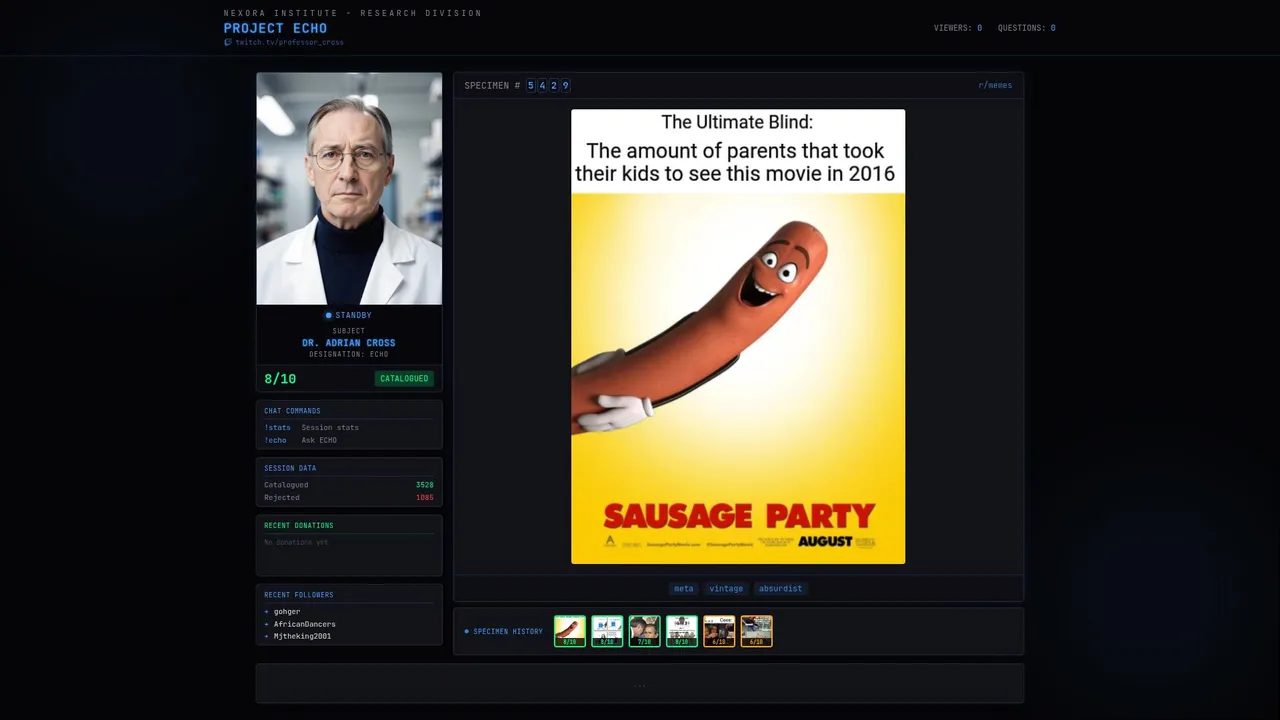Image resolution: width=1280 pixels, height=720 pixels.
Task: Open fifth history thumbnail with orange border
Action: tap(719, 631)
